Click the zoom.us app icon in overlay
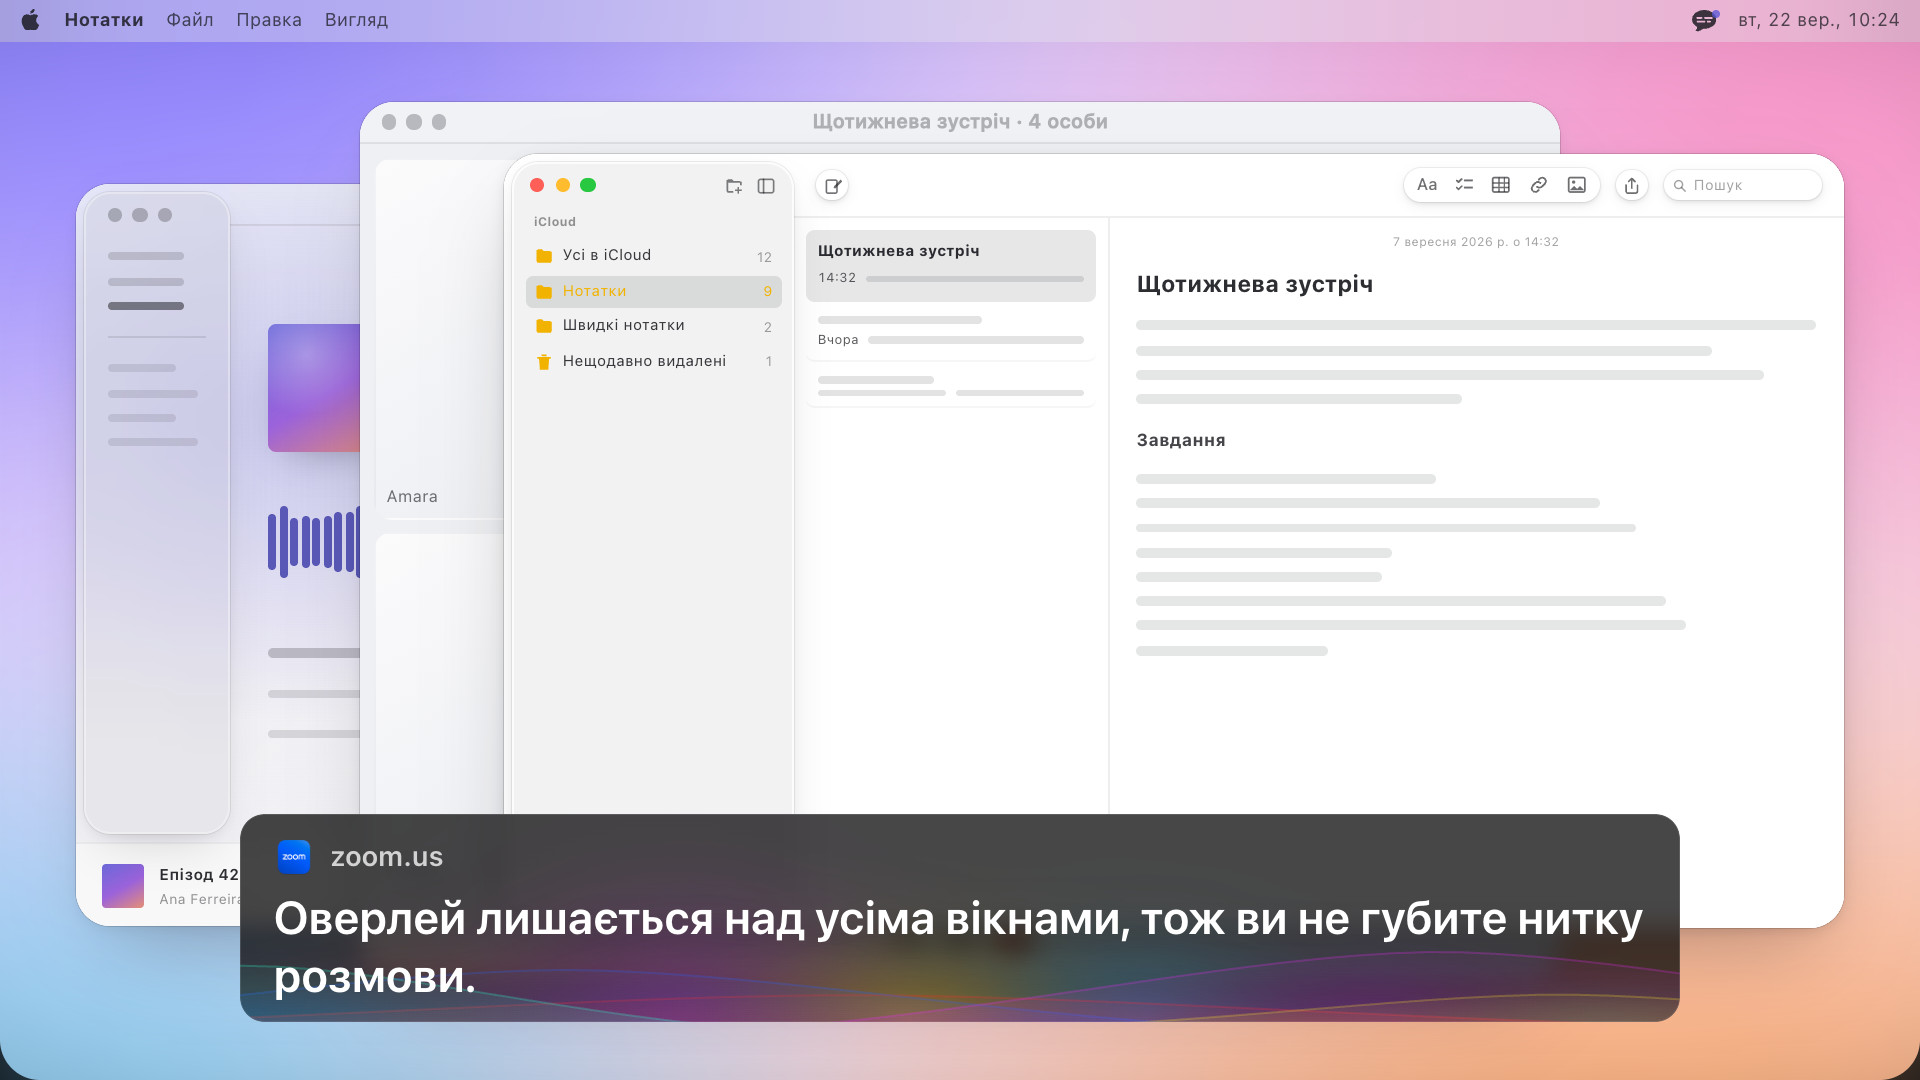1920x1080 pixels. tap(294, 857)
